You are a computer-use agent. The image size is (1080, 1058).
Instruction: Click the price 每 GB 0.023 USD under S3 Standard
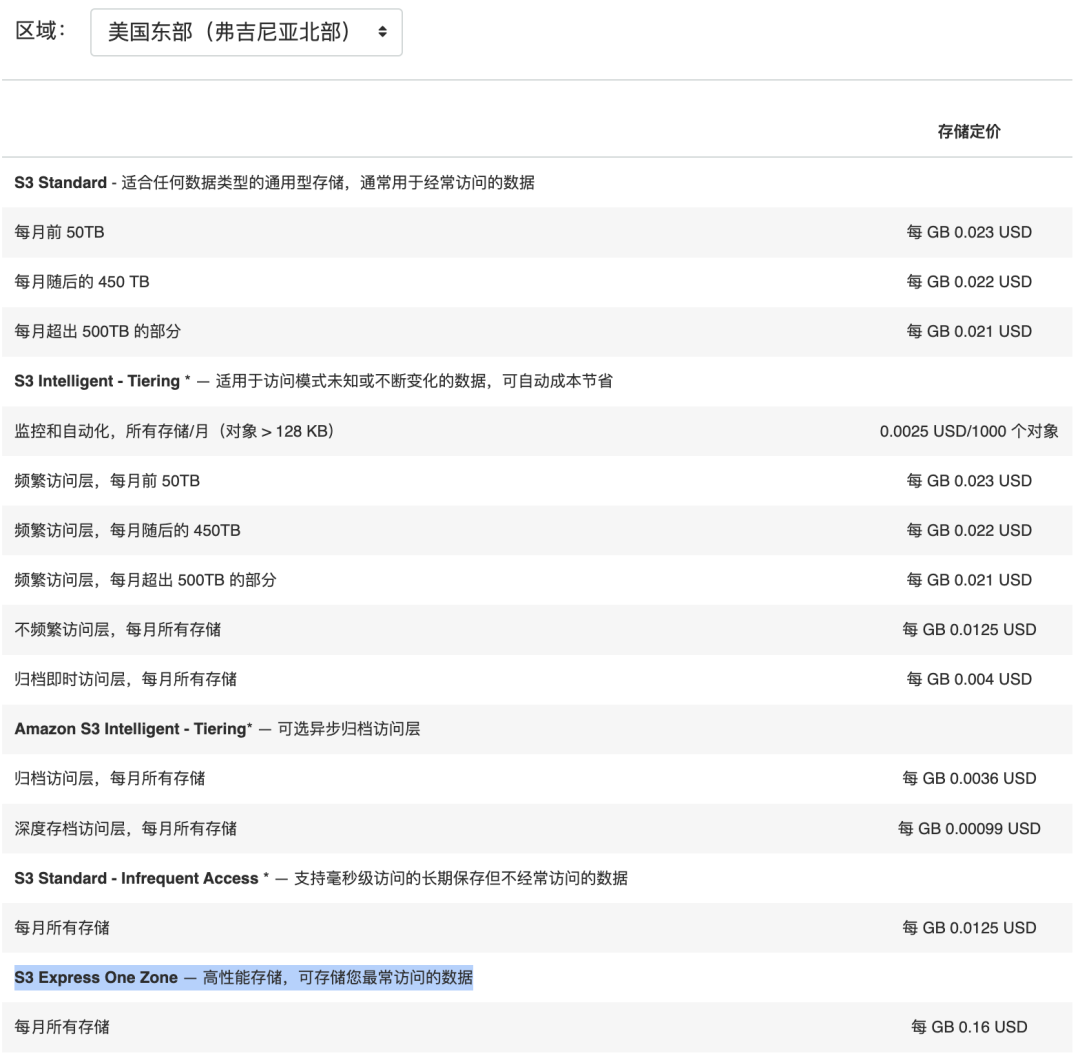point(968,232)
